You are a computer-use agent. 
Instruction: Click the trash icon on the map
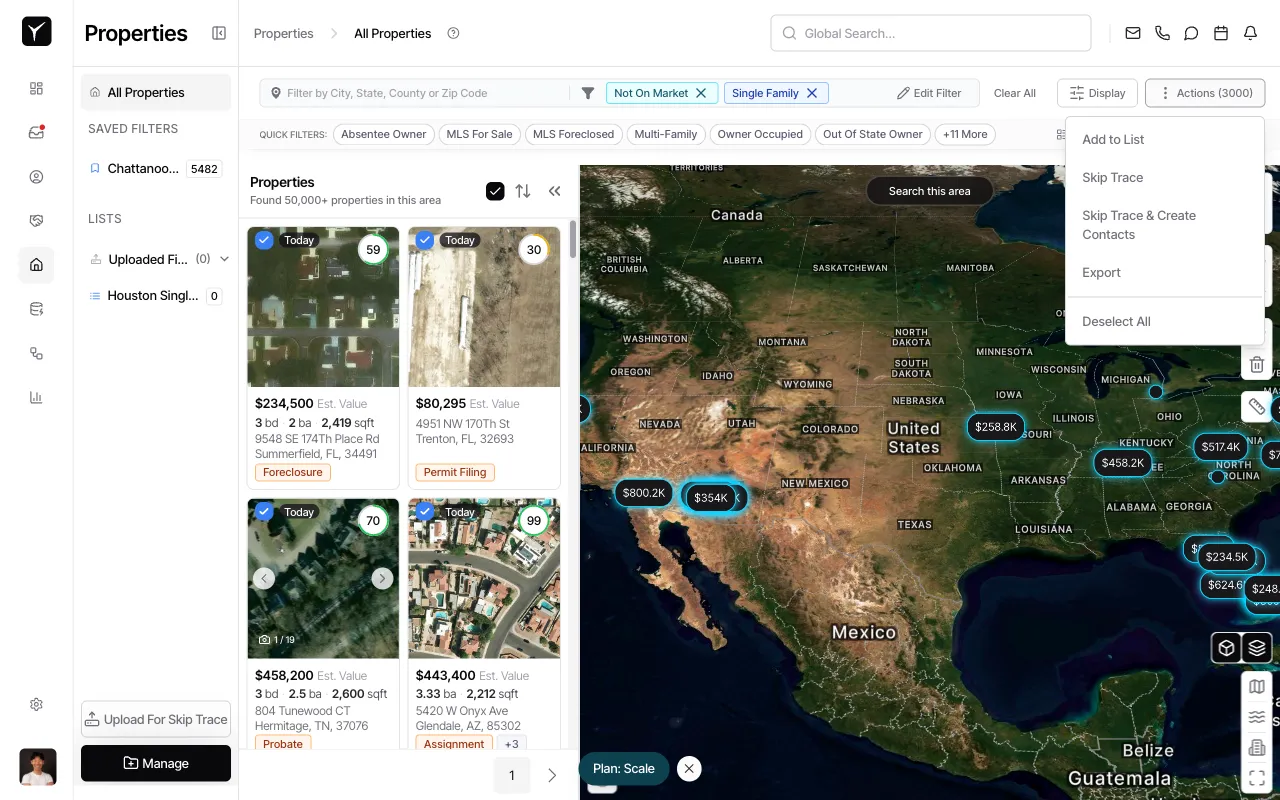click(1257, 365)
